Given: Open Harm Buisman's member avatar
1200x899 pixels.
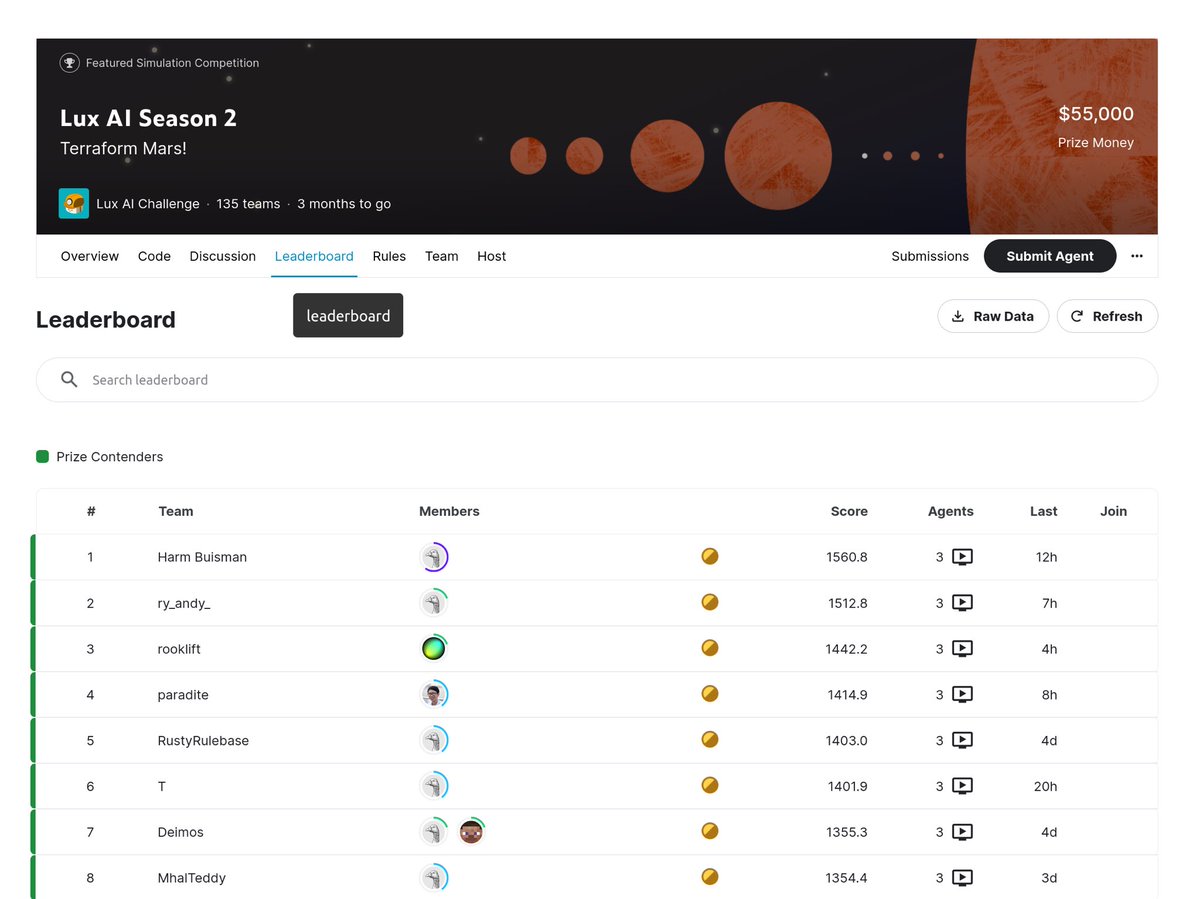Looking at the screenshot, I should coord(434,557).
